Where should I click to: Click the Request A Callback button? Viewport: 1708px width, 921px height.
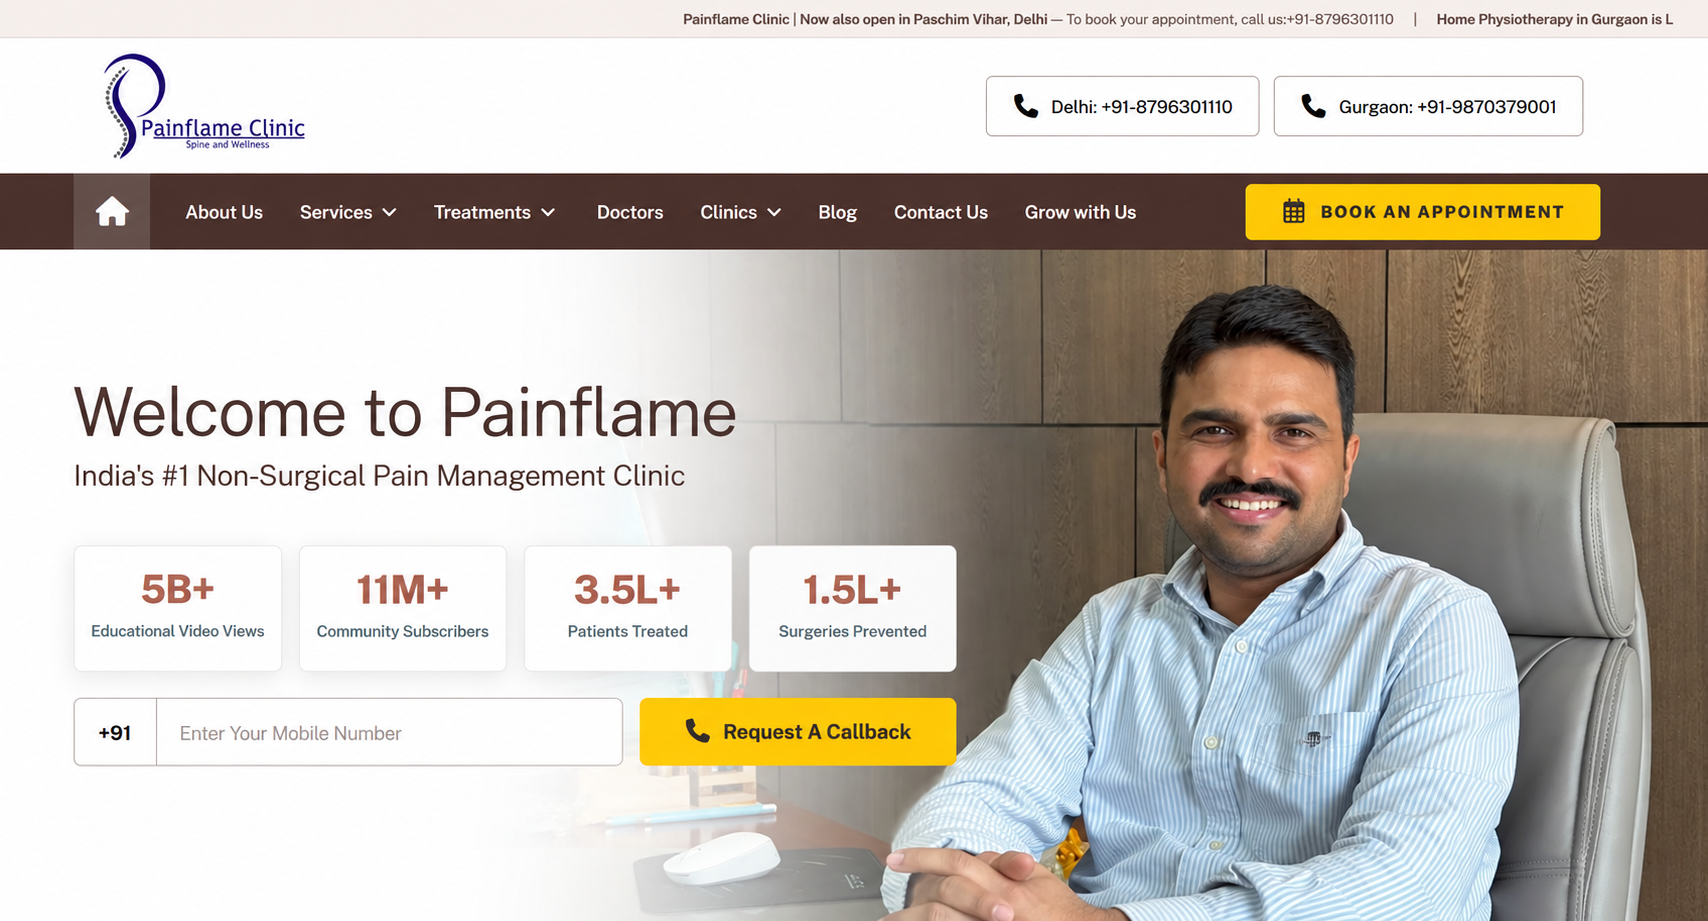point(798,732)
